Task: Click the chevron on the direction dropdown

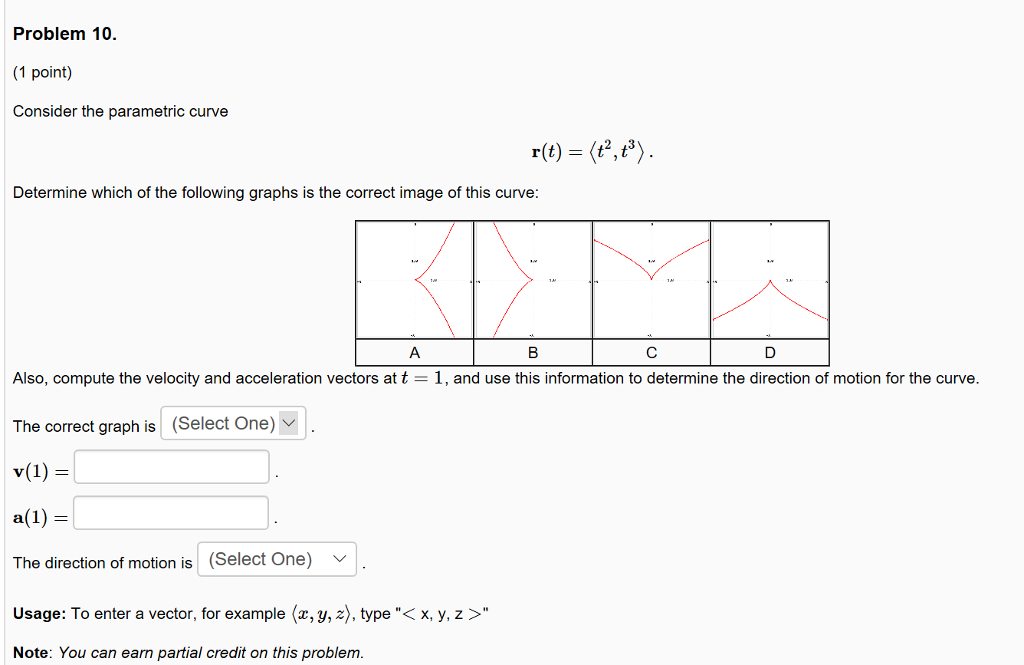Action: point(340,558)
